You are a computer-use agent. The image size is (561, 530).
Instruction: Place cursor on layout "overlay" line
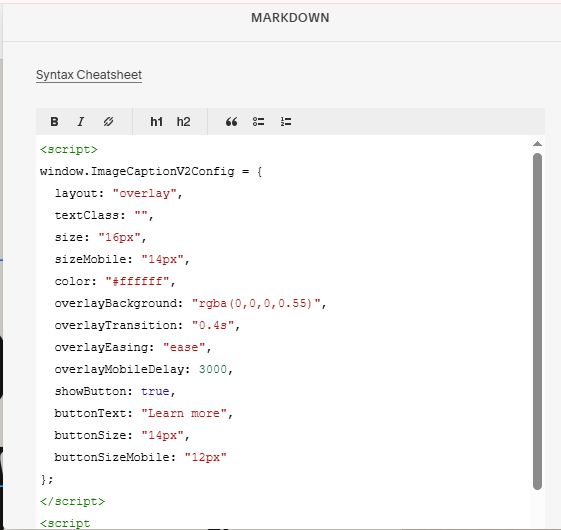pos(118,193)
